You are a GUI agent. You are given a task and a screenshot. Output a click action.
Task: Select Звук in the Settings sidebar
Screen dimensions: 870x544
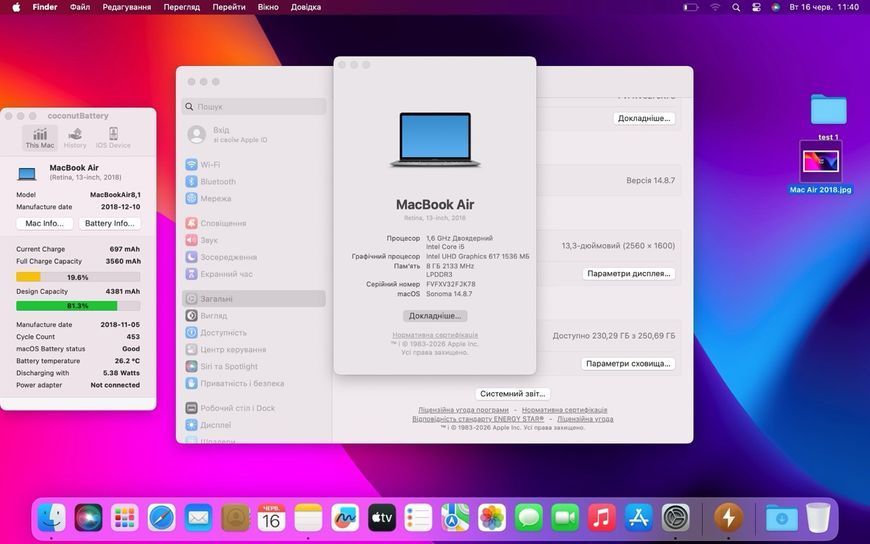[254, 240]
